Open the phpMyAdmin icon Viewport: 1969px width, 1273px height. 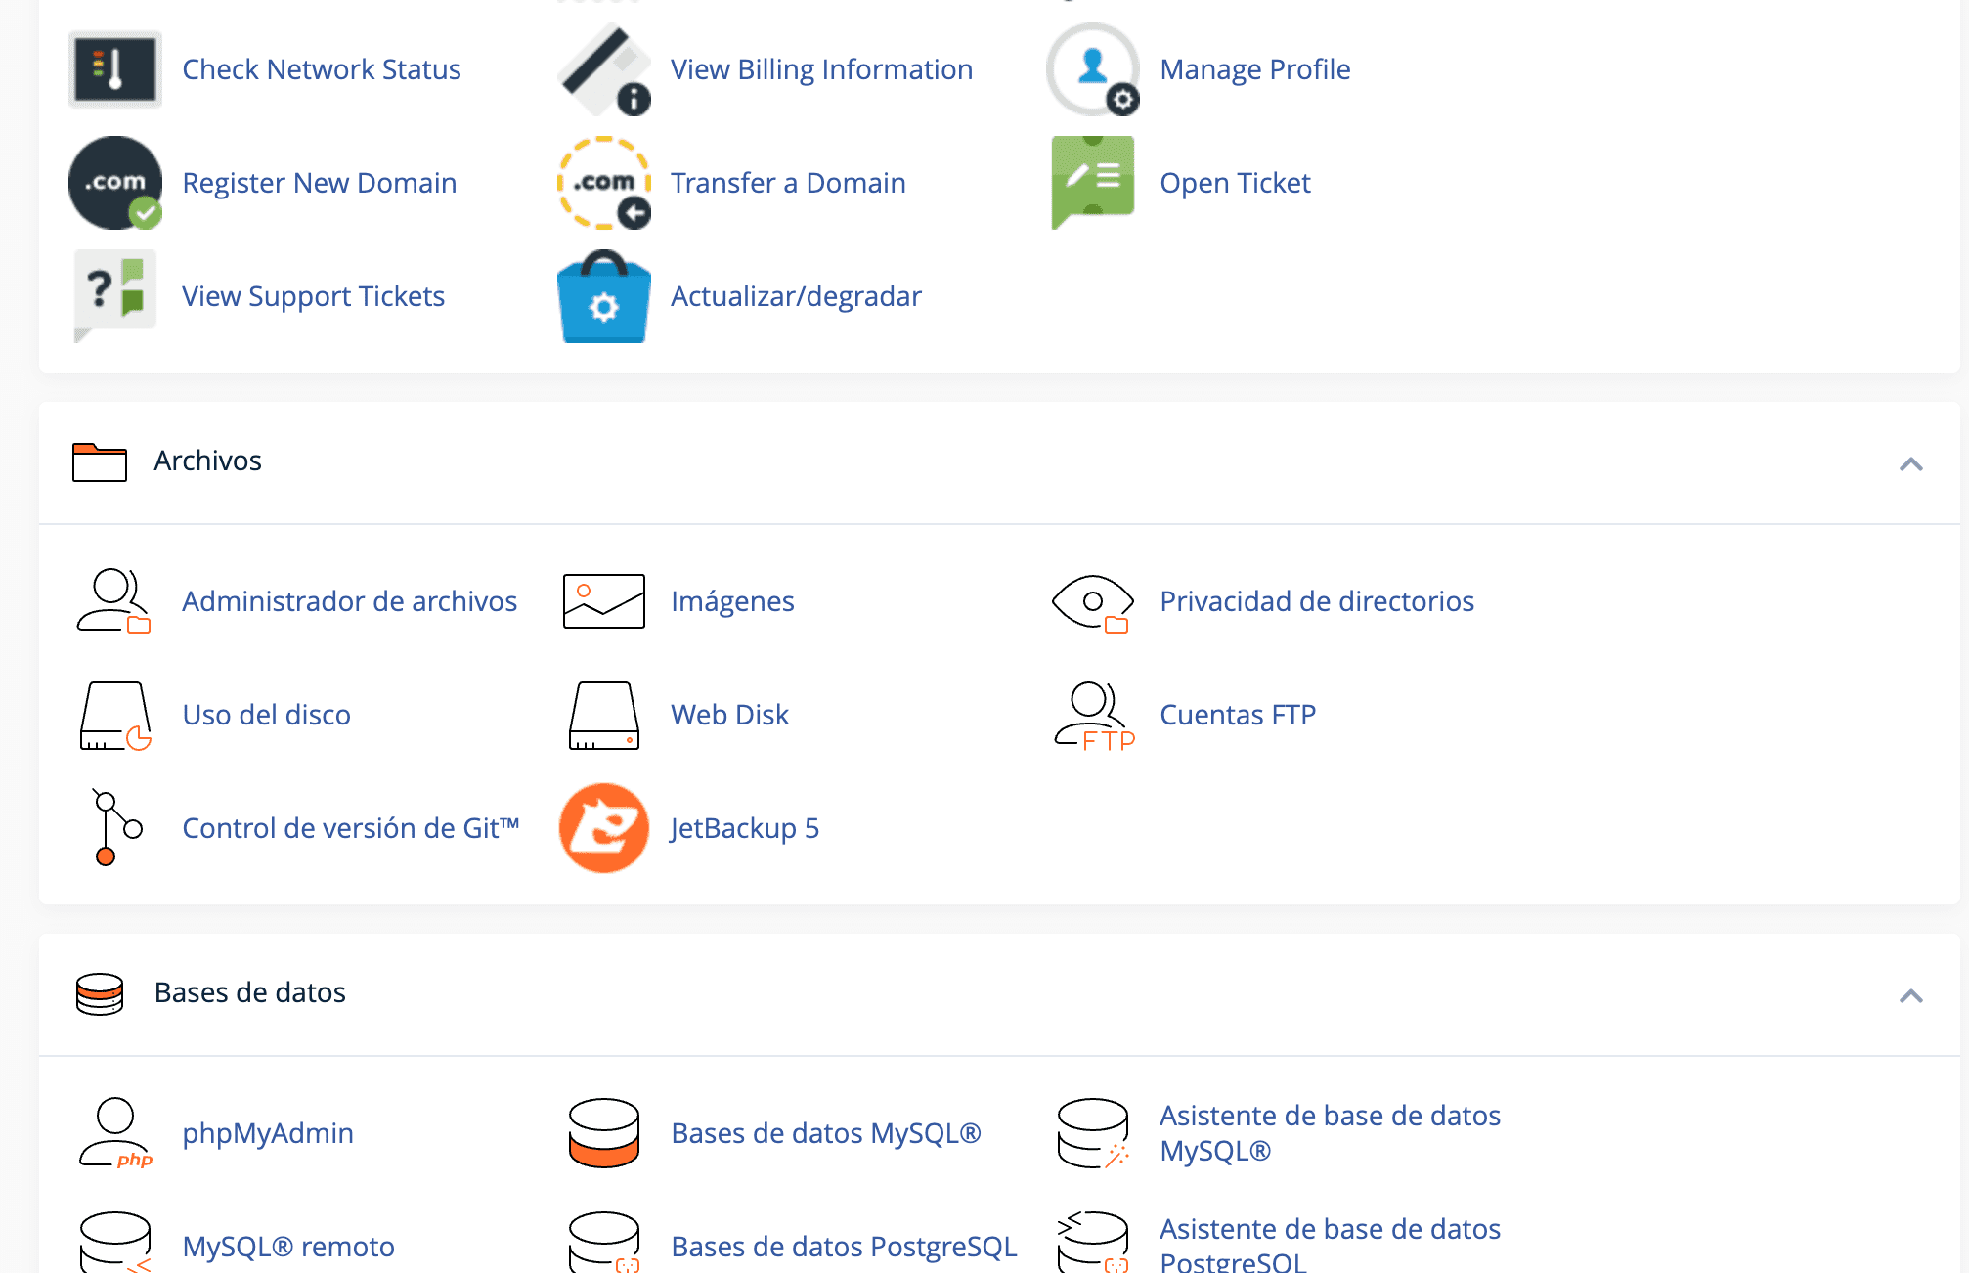click(x=114, y=1133)
